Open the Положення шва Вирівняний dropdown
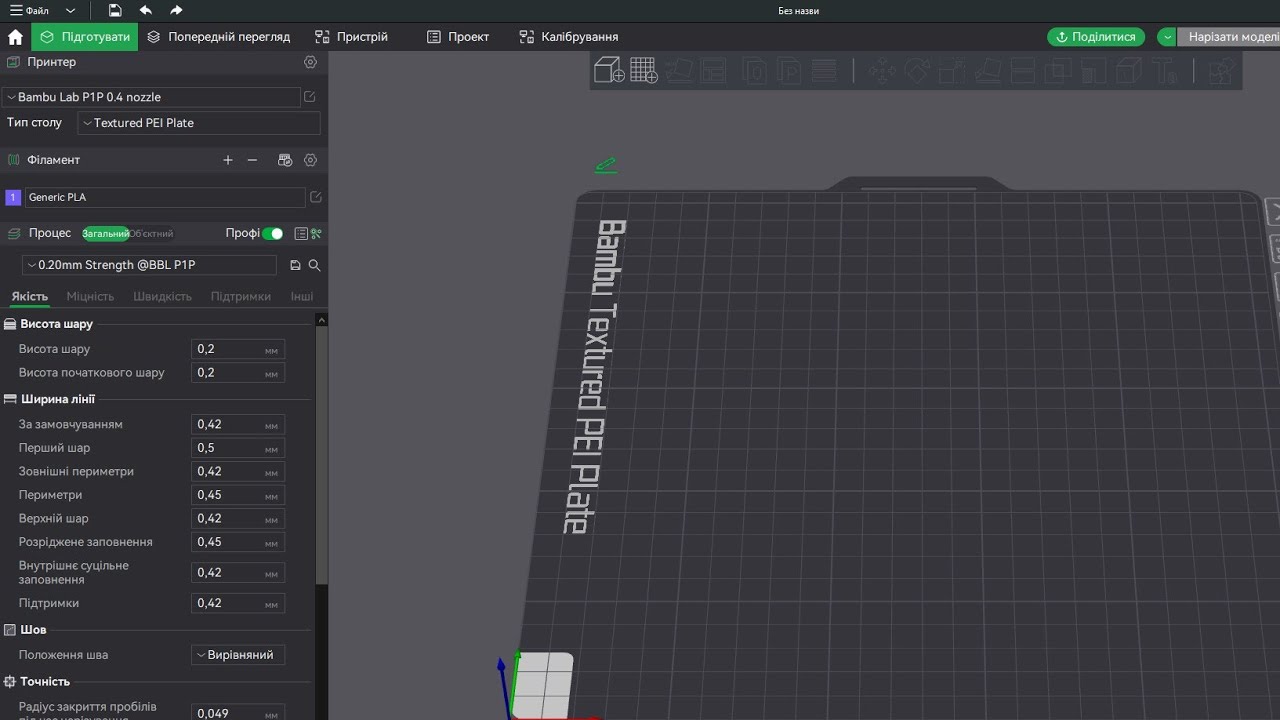The image size is (1280, 720). pos(238,655)
